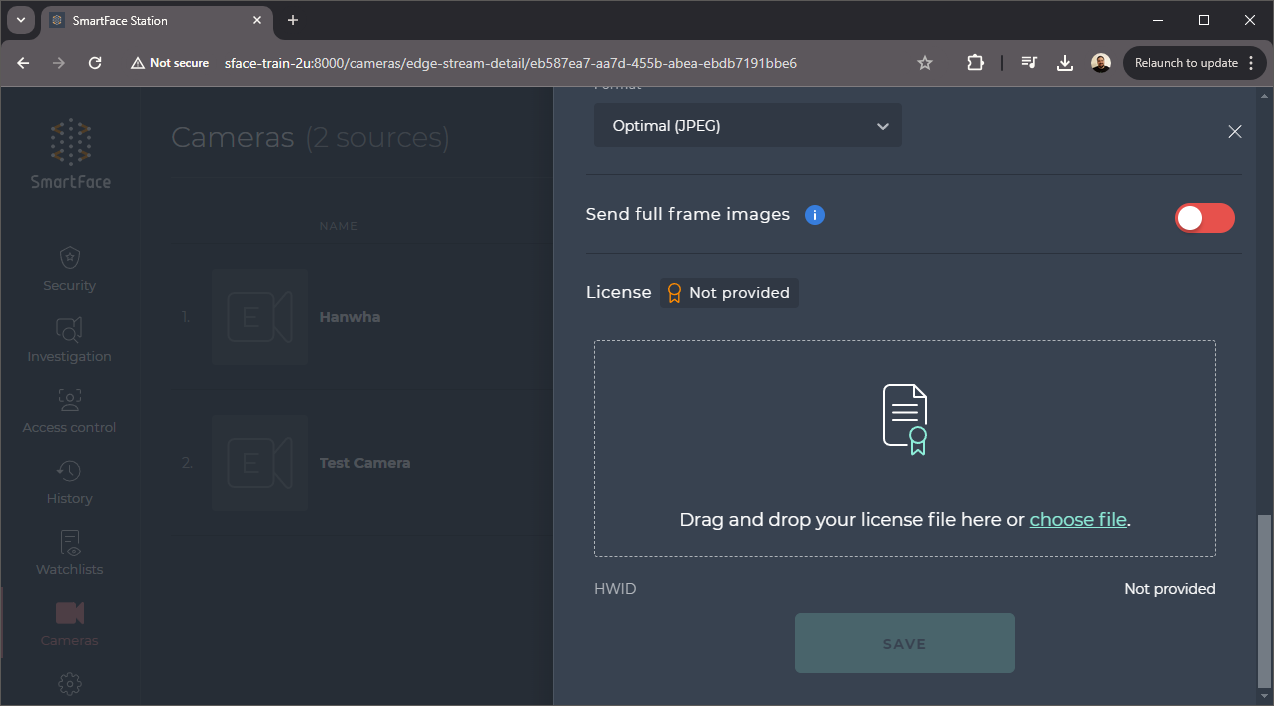Bookmark this page with the star icon
Screen dimensions: 1274x706
925,63
